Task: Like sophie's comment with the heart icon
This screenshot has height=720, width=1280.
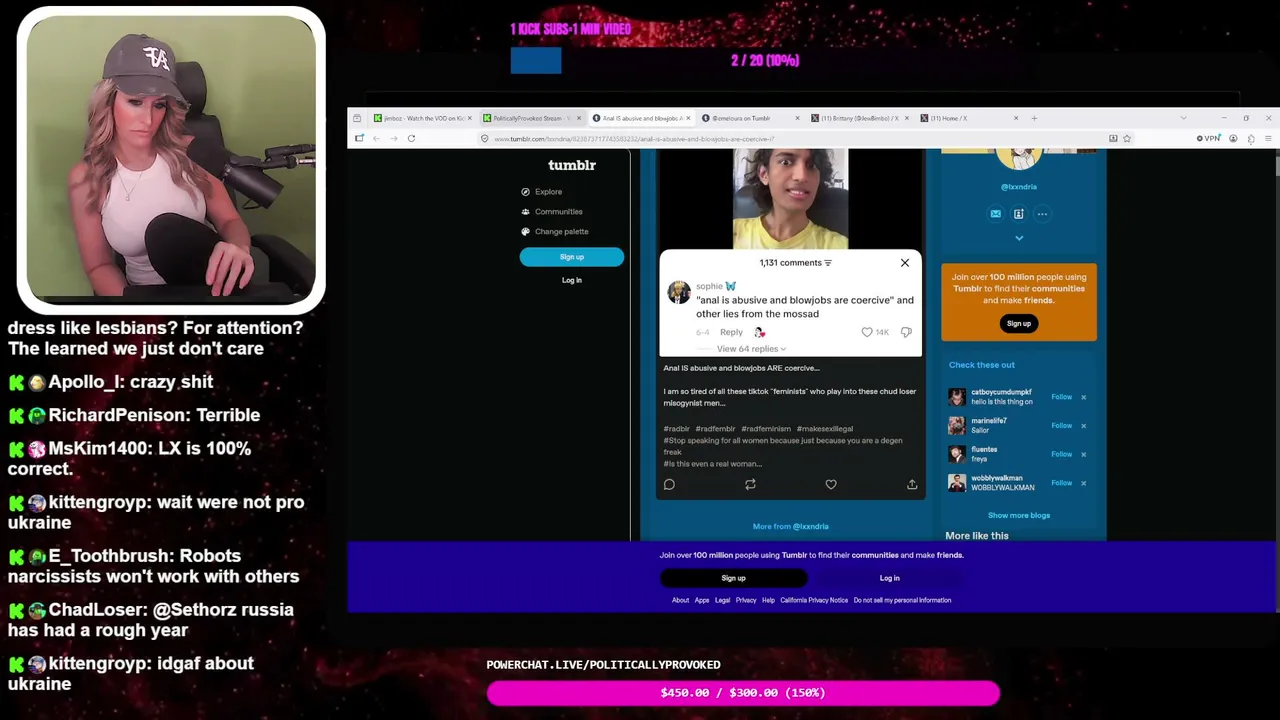Action: click(867, 332)
